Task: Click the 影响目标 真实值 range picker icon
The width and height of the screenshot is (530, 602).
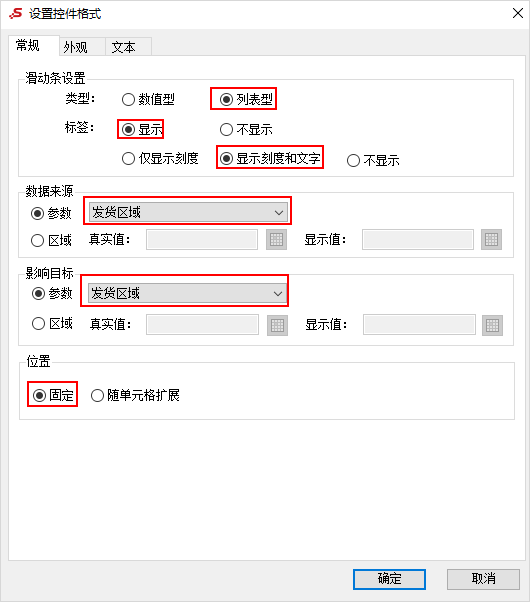Action: pyautogui.click(x=277, y=325)
